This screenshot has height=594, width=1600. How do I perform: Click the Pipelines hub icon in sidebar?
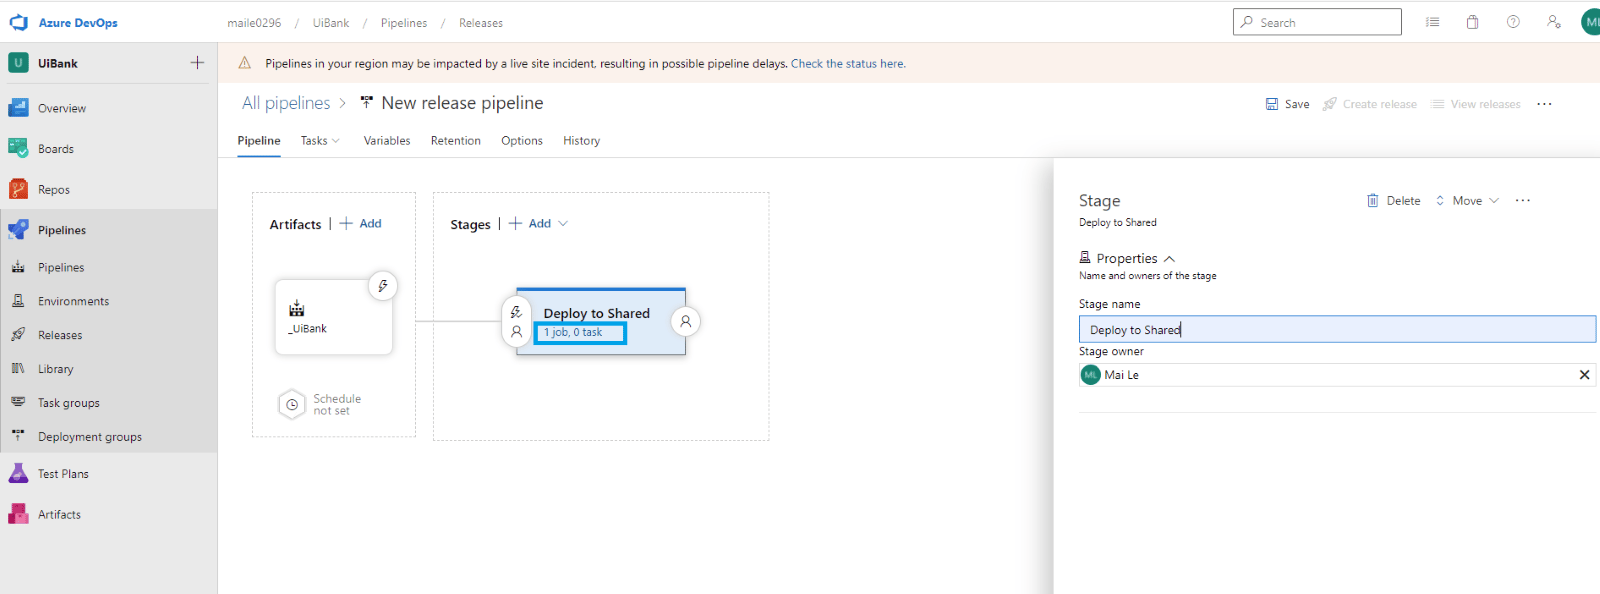pos(18,230)
